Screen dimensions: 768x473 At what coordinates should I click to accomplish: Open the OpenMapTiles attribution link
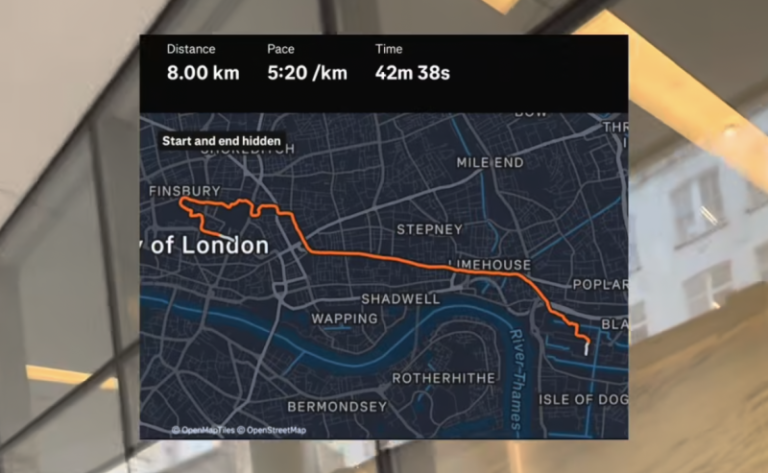203,430
